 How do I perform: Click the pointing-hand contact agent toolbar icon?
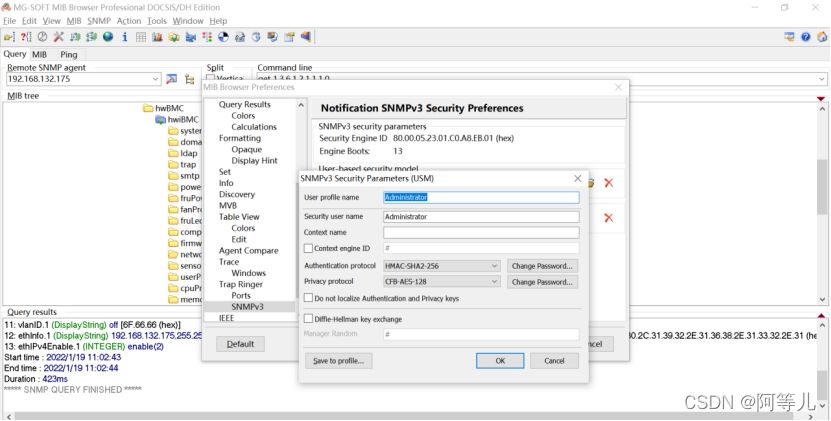click(9, 37)
